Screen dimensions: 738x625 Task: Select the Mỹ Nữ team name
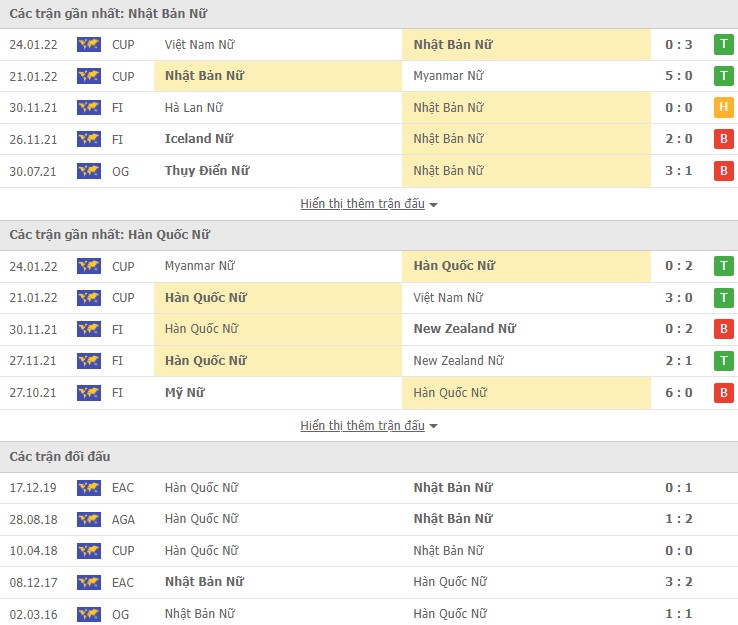tap(184, 393)
